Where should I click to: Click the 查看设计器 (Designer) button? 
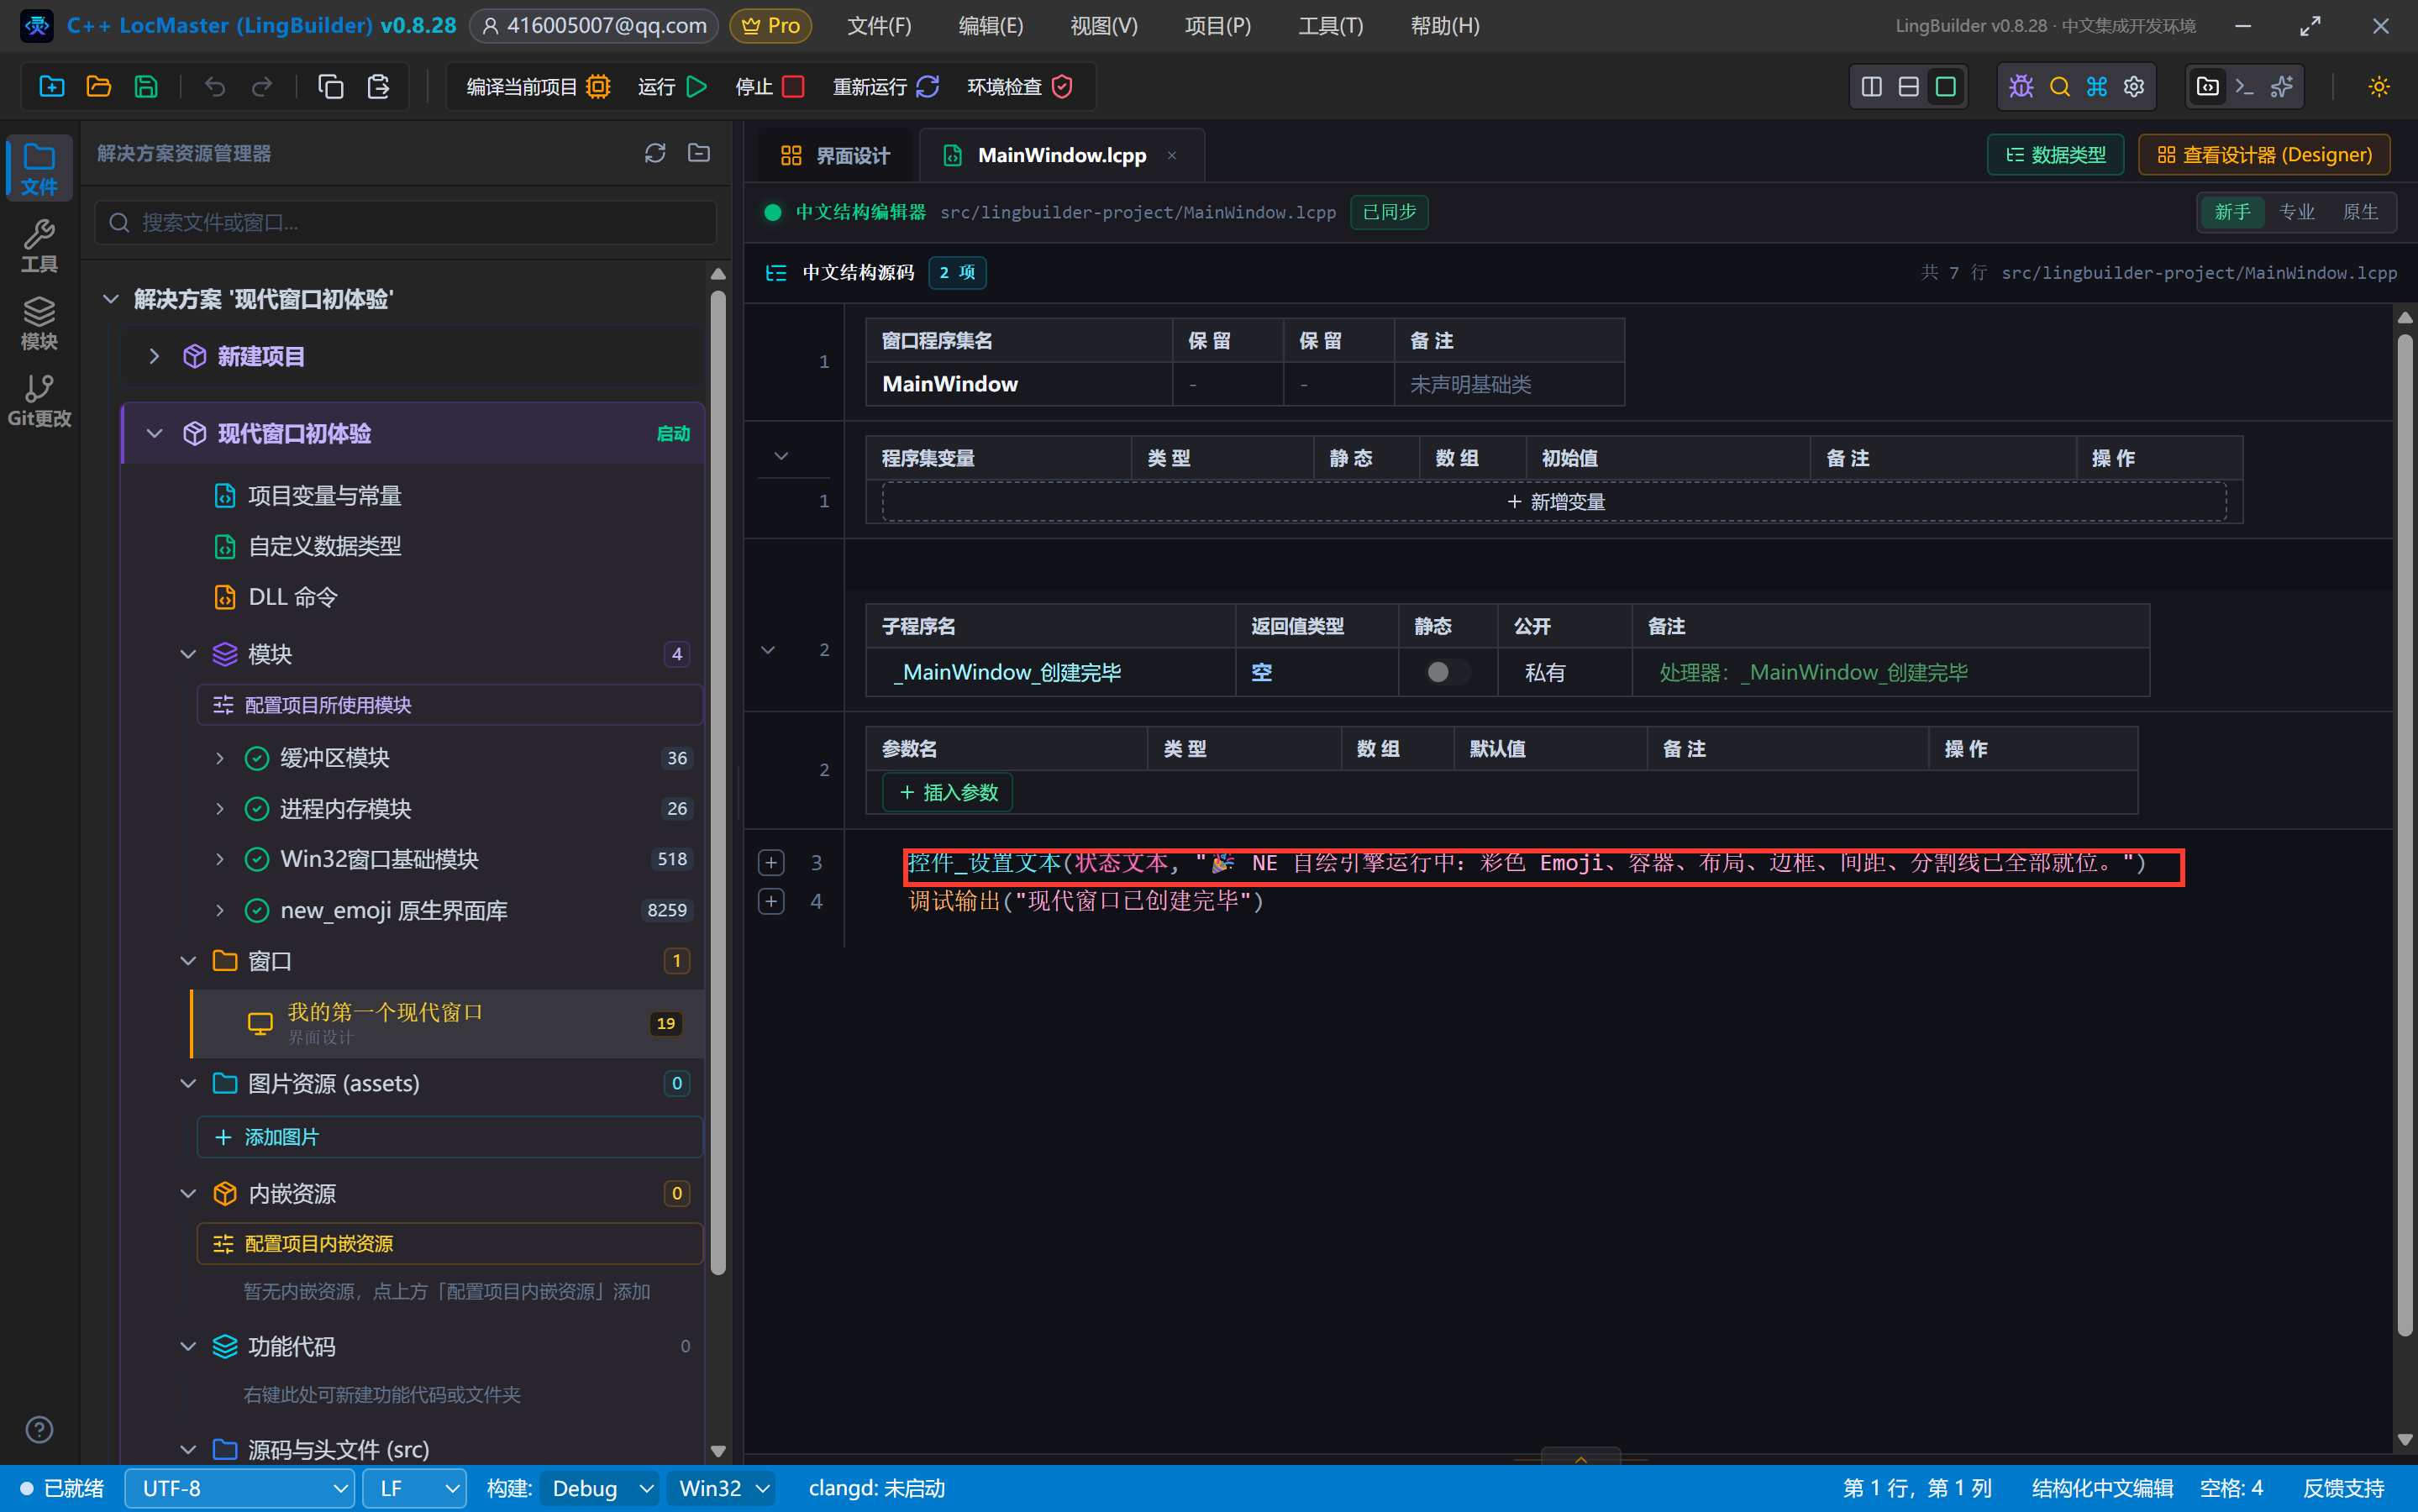2264,155
